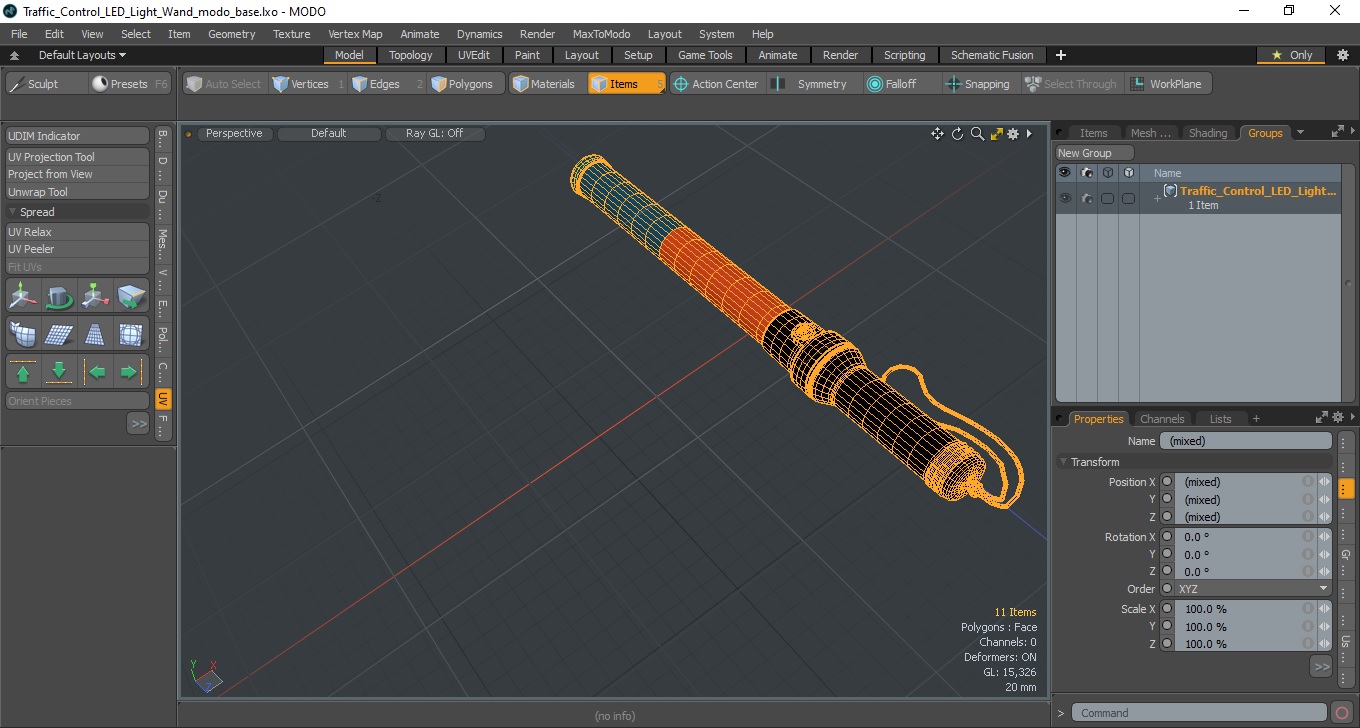Switch to the Channels tab
The image size is (1360, 728).
pos(1162,419)
